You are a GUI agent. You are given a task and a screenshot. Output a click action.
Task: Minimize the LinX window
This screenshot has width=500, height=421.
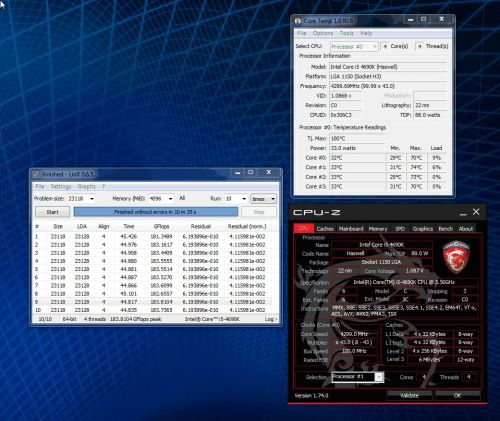coord(238,173)
